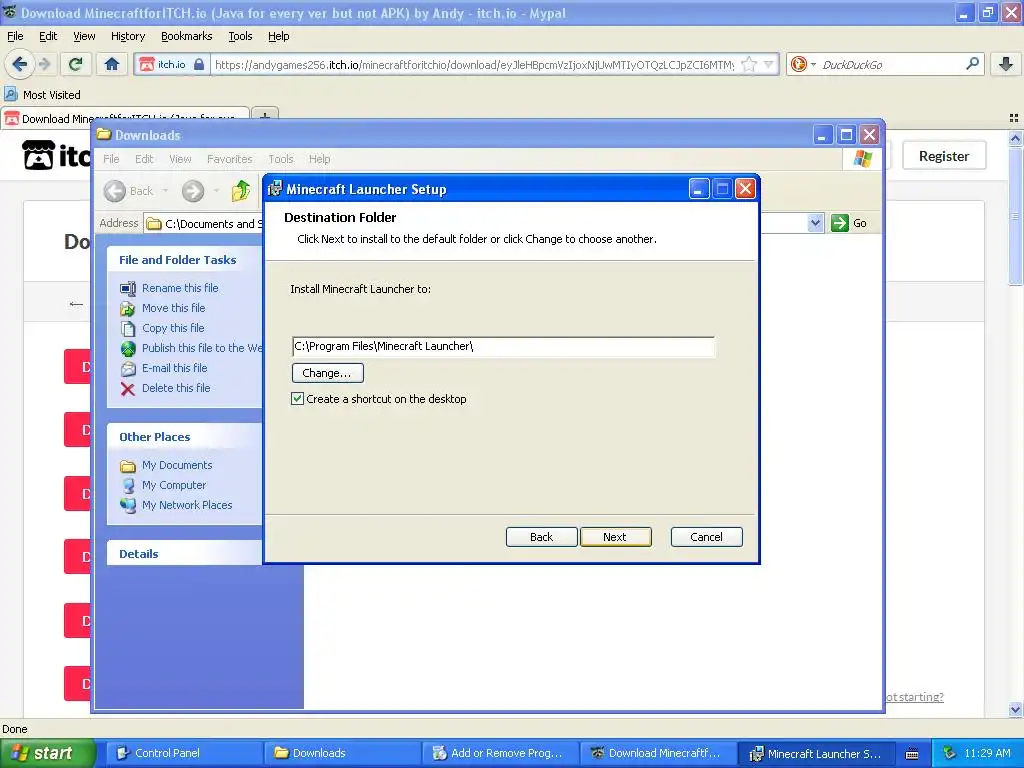Expand the Details panel header
The image size is (1024, 768).
tap(184, 554)
